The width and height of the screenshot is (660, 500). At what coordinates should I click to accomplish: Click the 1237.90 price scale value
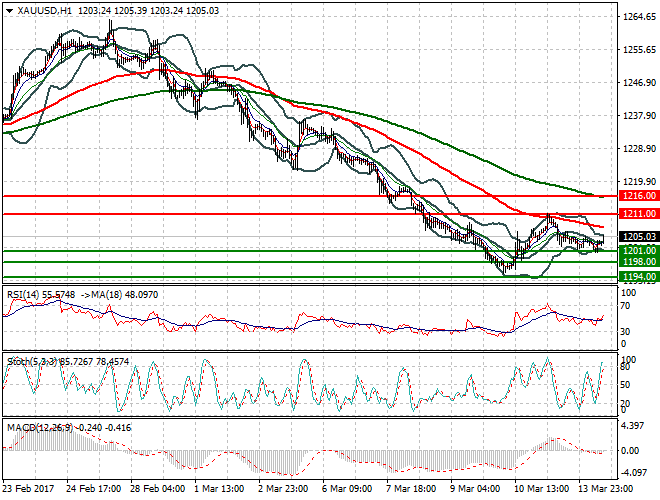[637, 115]
